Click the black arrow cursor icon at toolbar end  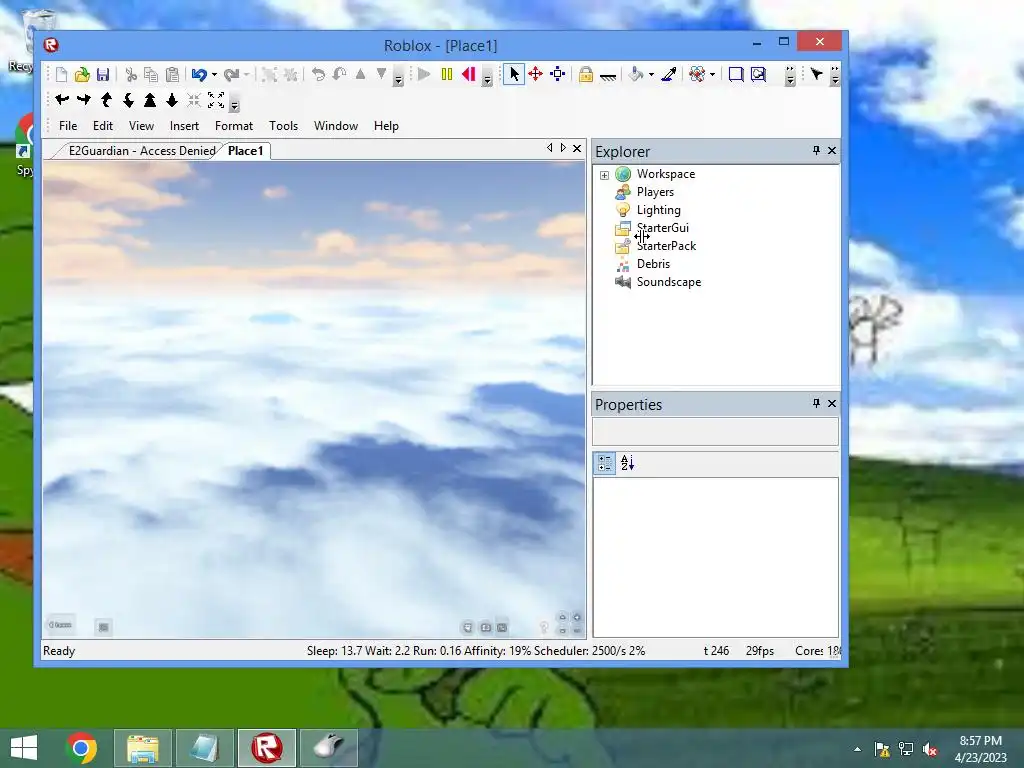coord(816,74)
